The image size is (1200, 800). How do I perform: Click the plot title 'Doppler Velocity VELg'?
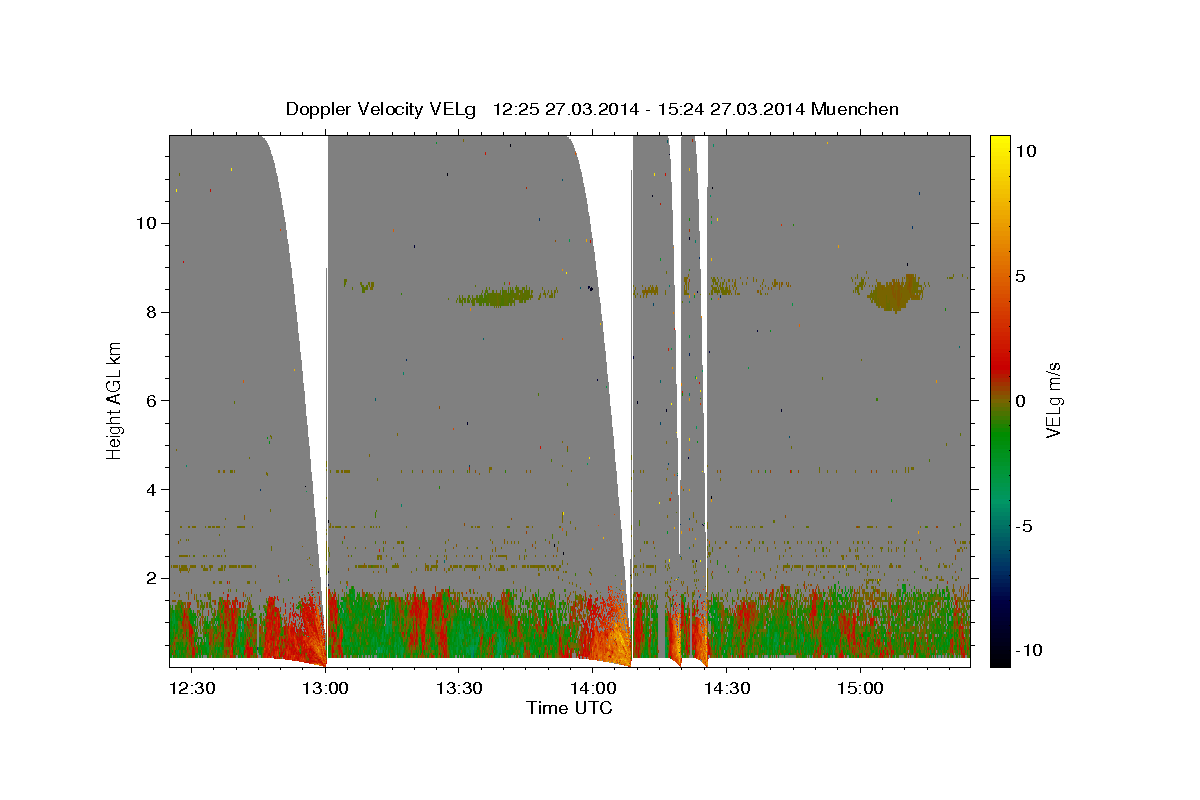pos(383,109)
